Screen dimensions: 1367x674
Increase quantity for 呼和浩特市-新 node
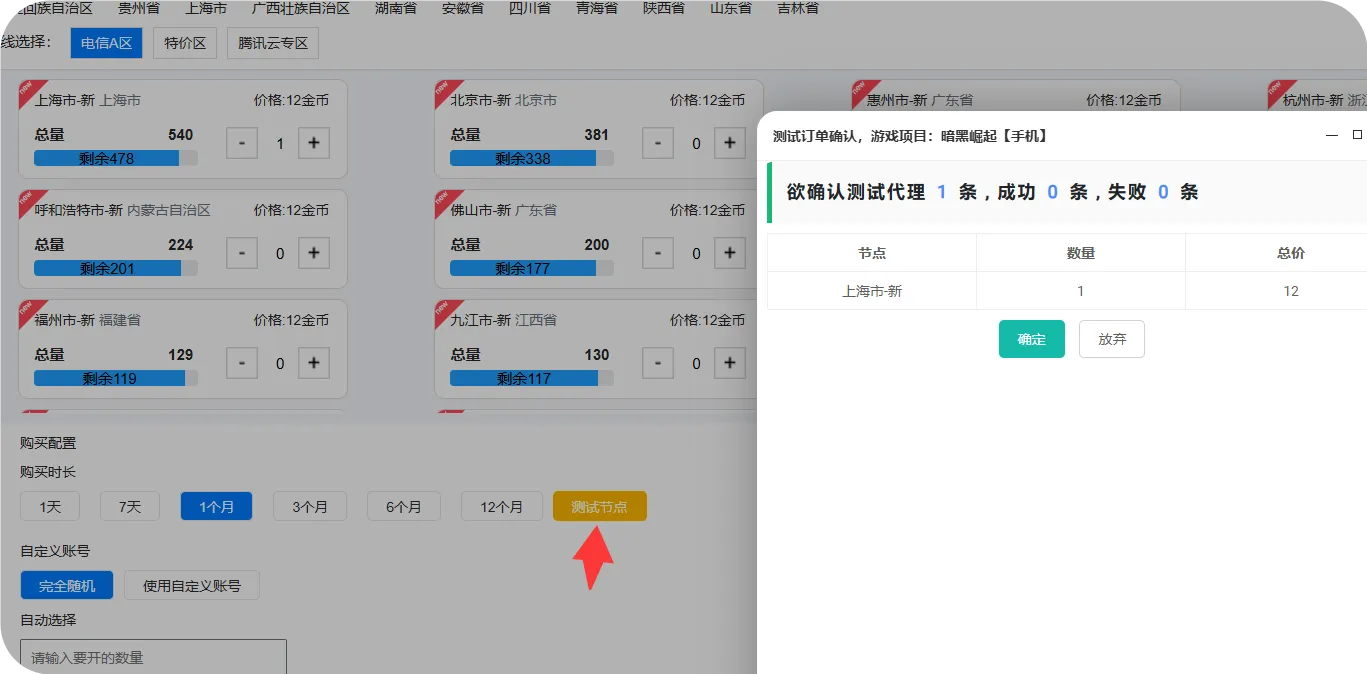(x=313, y=253)
